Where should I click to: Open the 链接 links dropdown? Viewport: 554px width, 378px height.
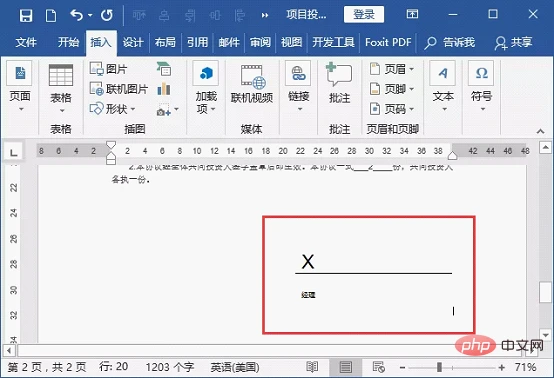[298, 87]
